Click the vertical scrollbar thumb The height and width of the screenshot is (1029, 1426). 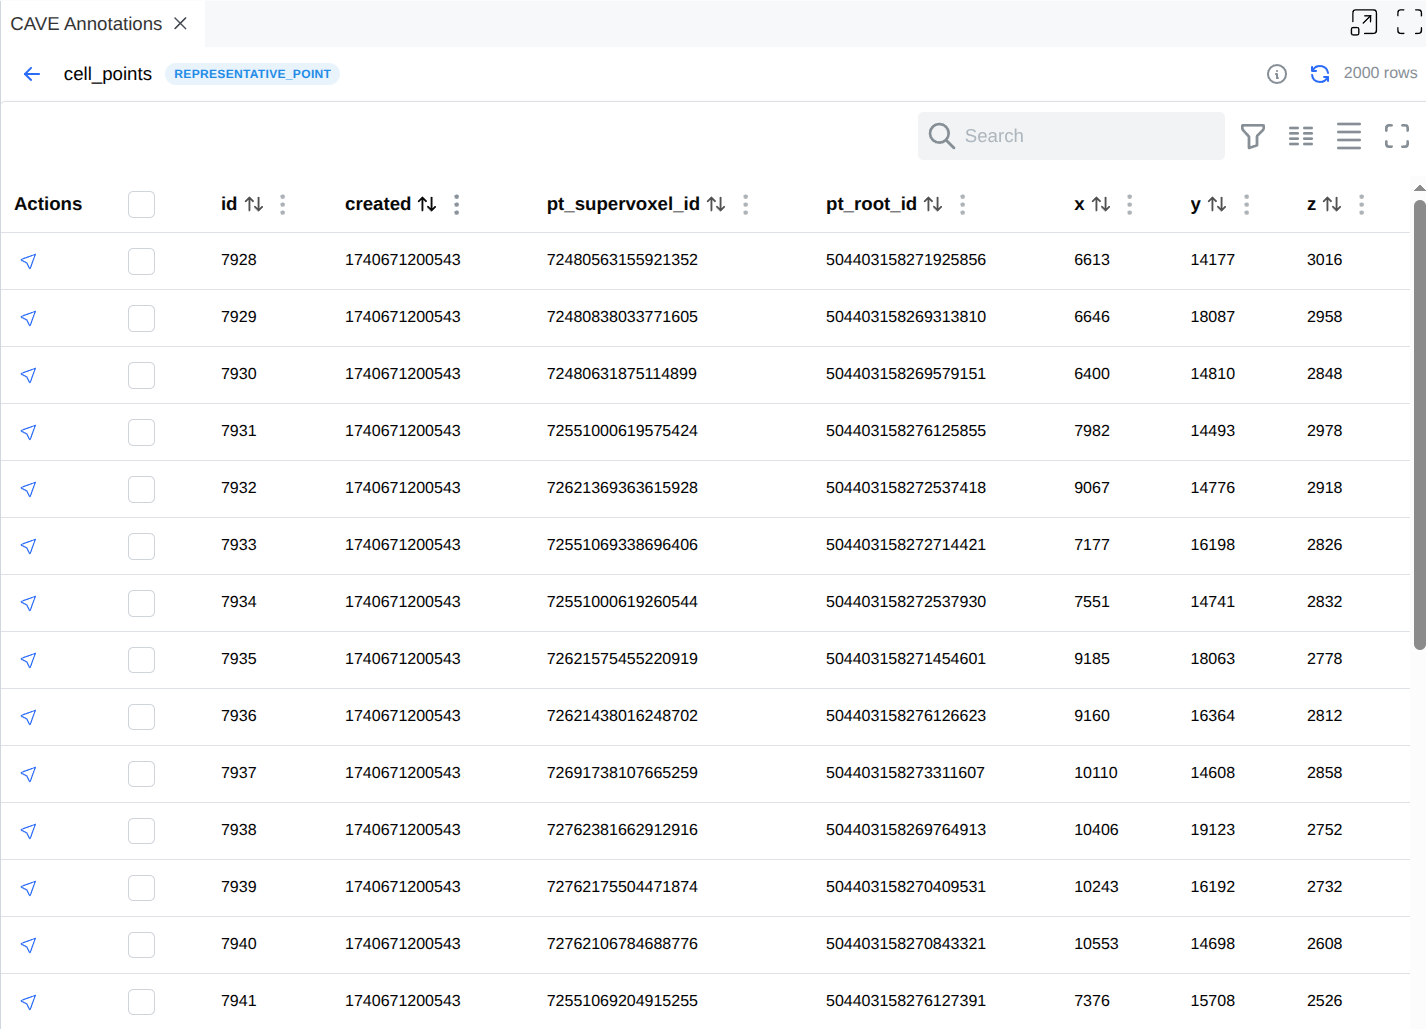click(1419, 425)
